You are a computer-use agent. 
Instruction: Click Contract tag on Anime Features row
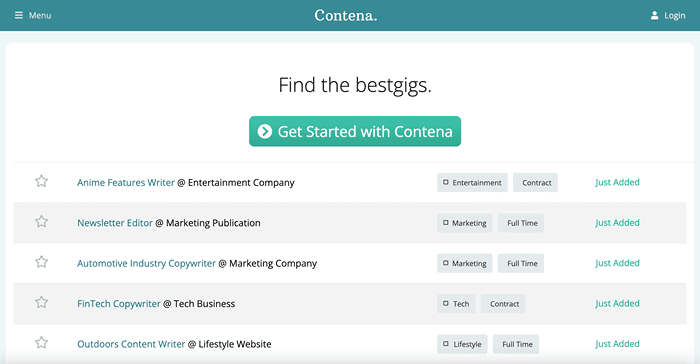coord(535,183)
